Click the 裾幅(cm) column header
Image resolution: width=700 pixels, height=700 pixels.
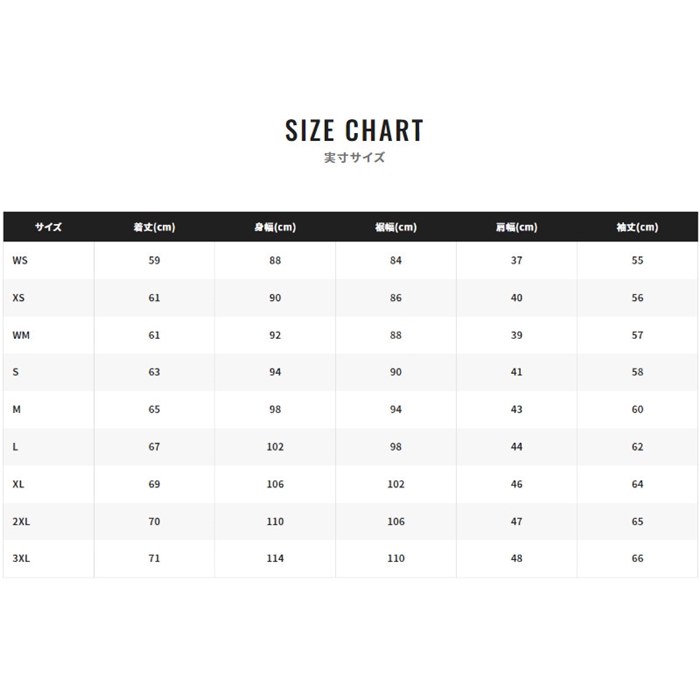pyautogui.click(x=396, y=227)
